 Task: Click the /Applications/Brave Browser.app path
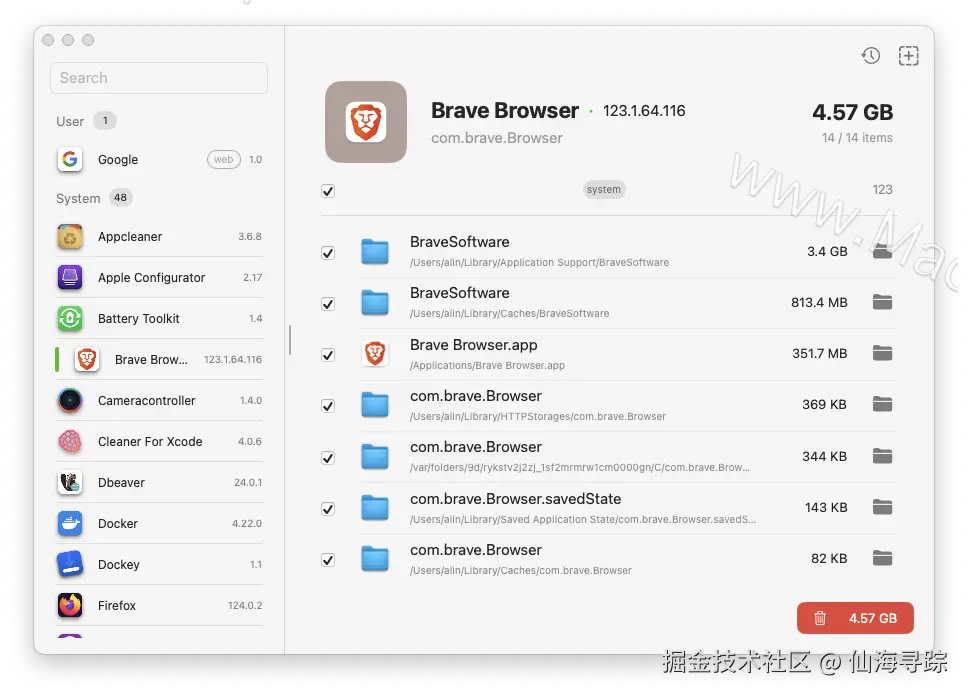[x=487, y=366]
